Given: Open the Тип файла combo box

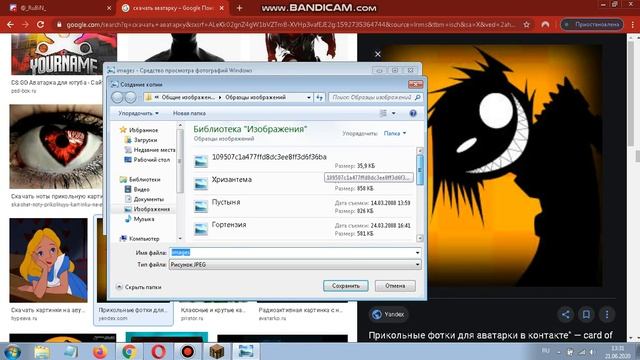Looking at the screenshot, I should point(295,264).
